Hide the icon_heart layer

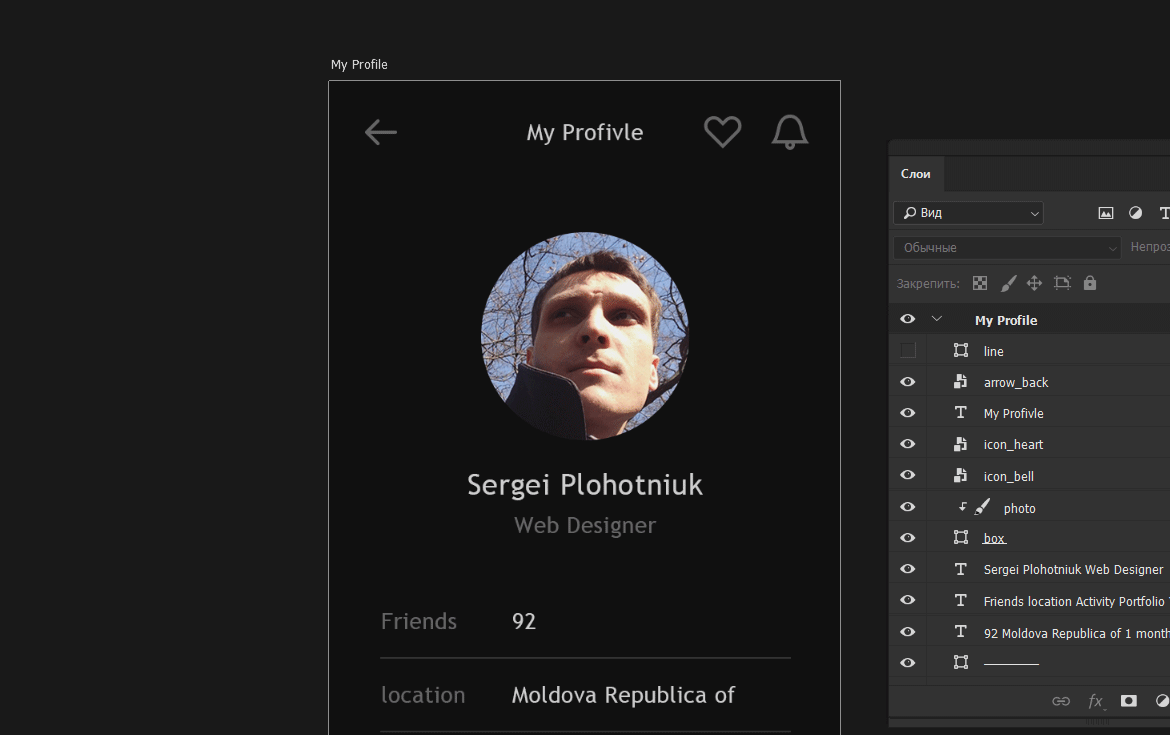coord(907,444)
